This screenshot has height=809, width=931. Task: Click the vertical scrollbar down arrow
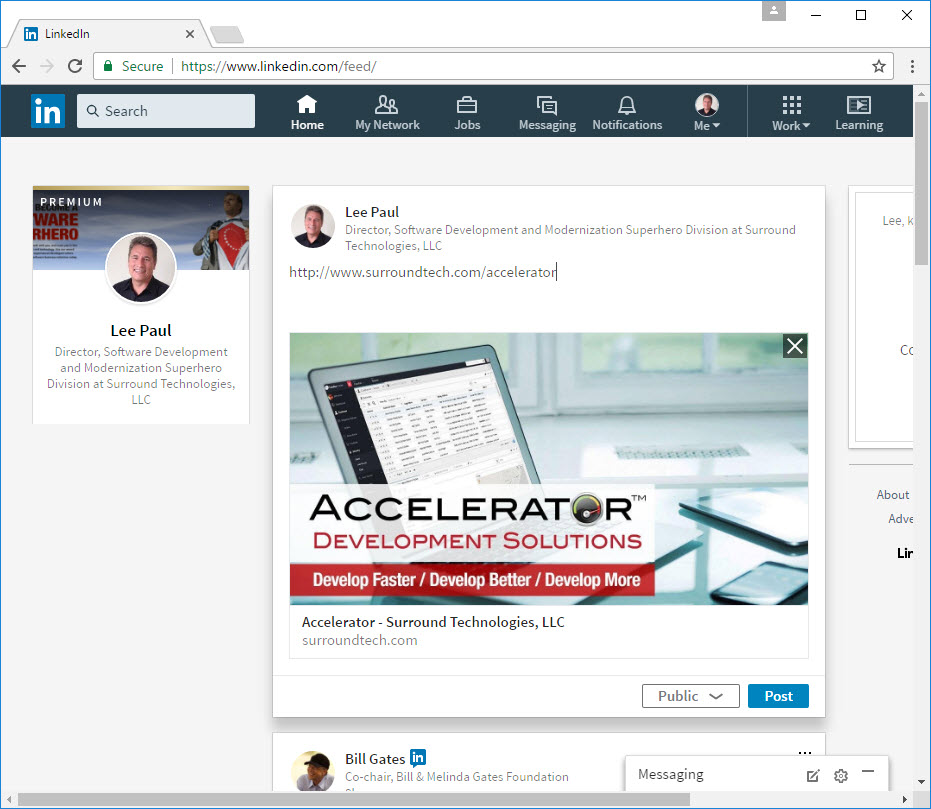921,782
